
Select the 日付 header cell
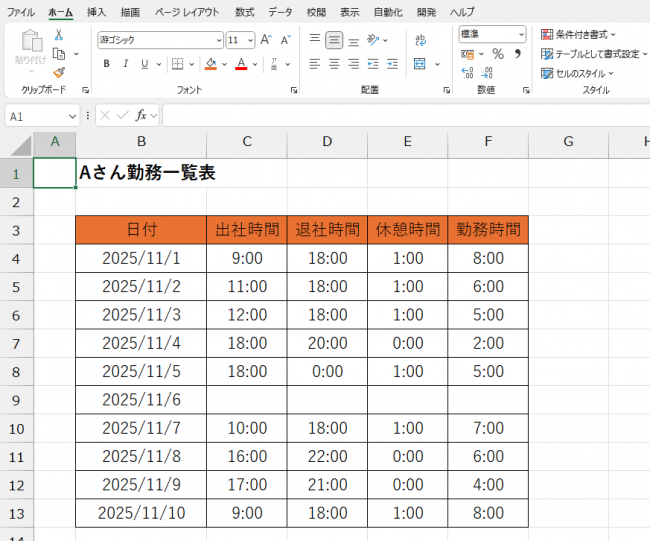141,229
